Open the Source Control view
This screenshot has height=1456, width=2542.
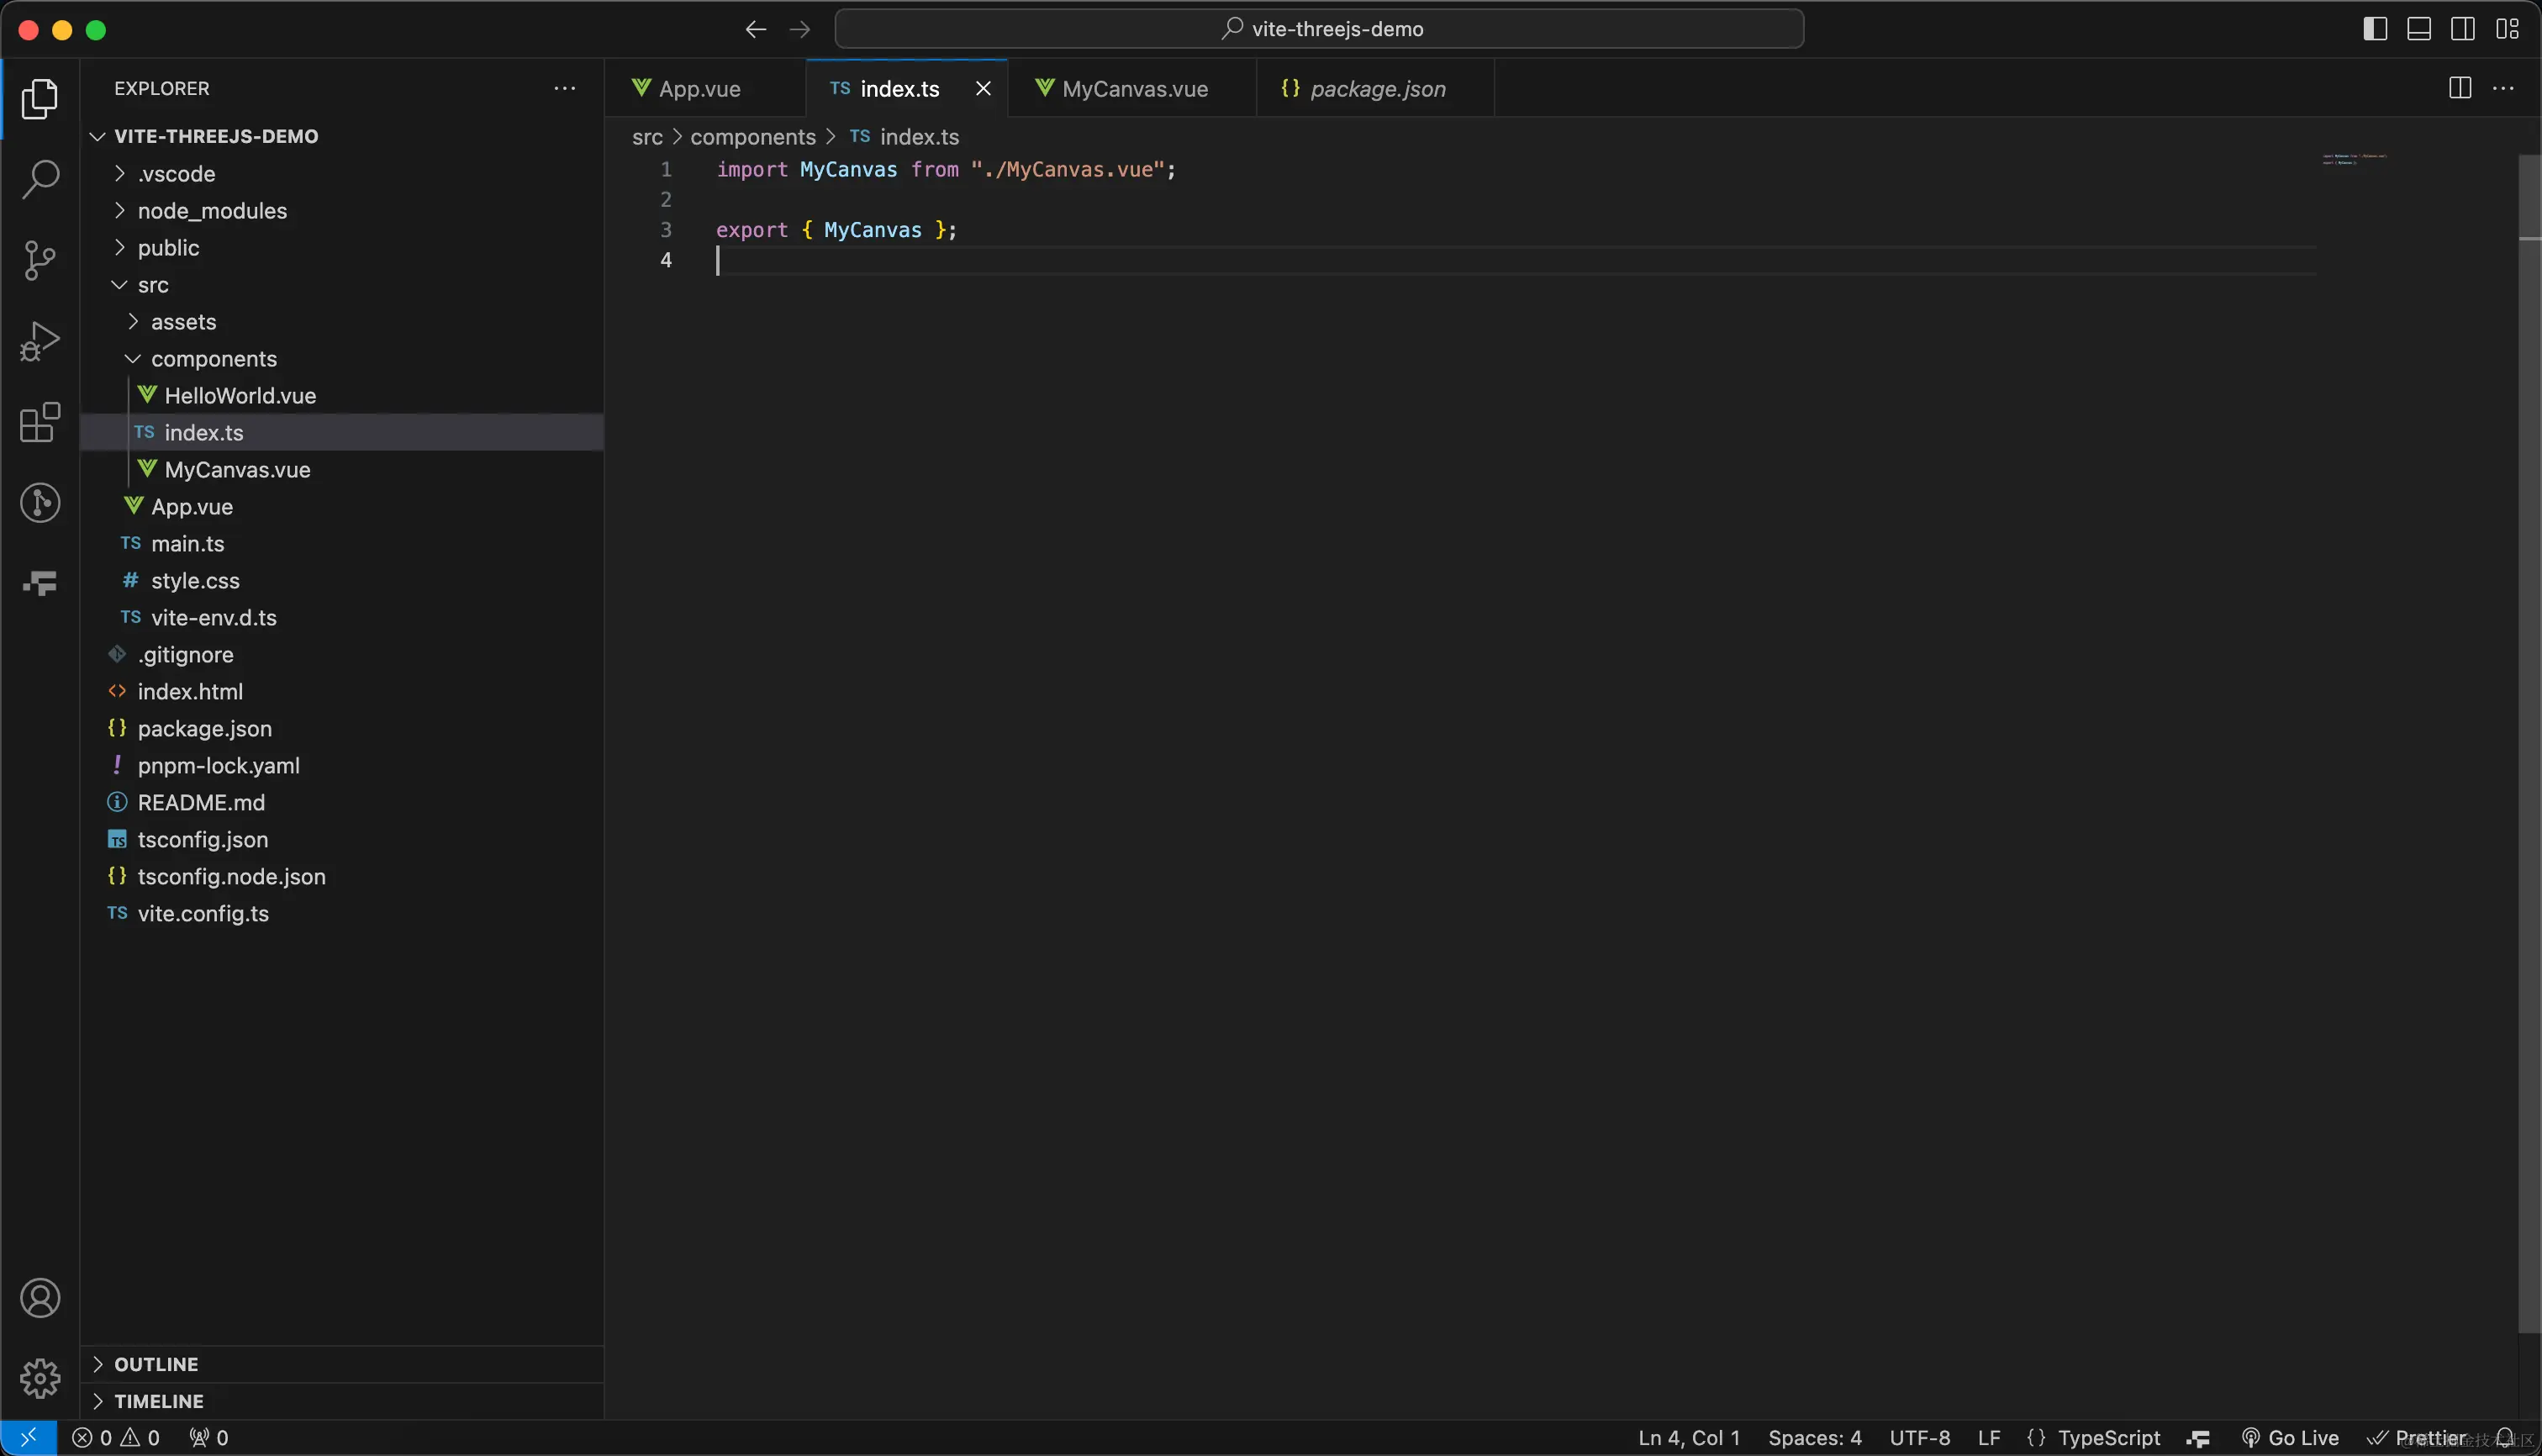40,260
